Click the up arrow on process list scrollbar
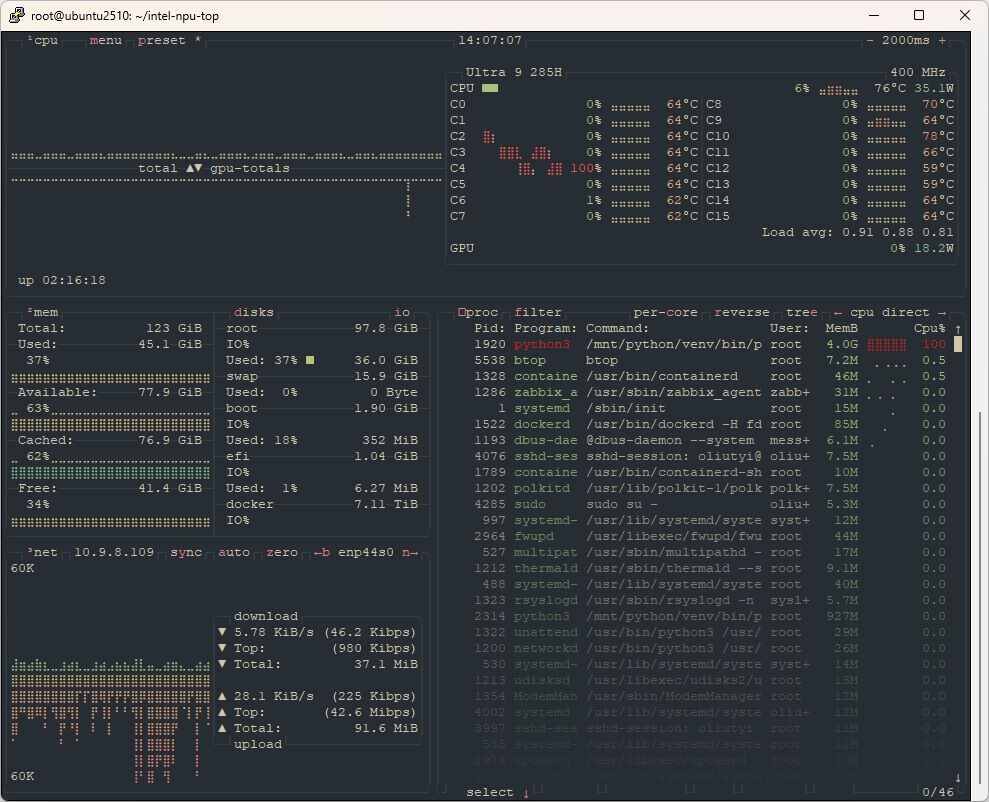Viewport: 989px width, 802px height. [x=957, y=328]
